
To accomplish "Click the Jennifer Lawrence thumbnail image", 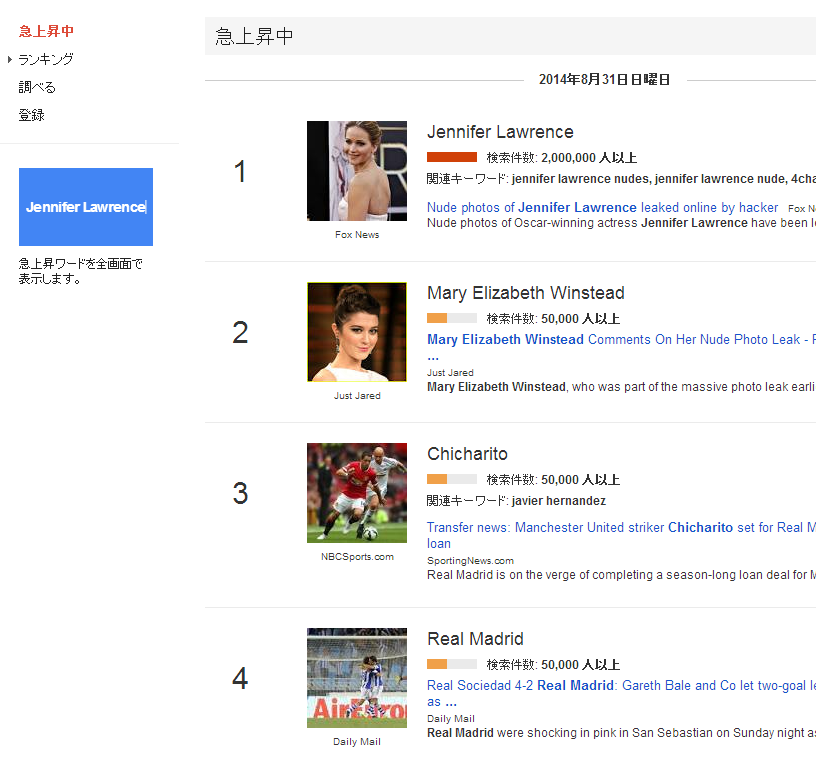I will point(357,171).
